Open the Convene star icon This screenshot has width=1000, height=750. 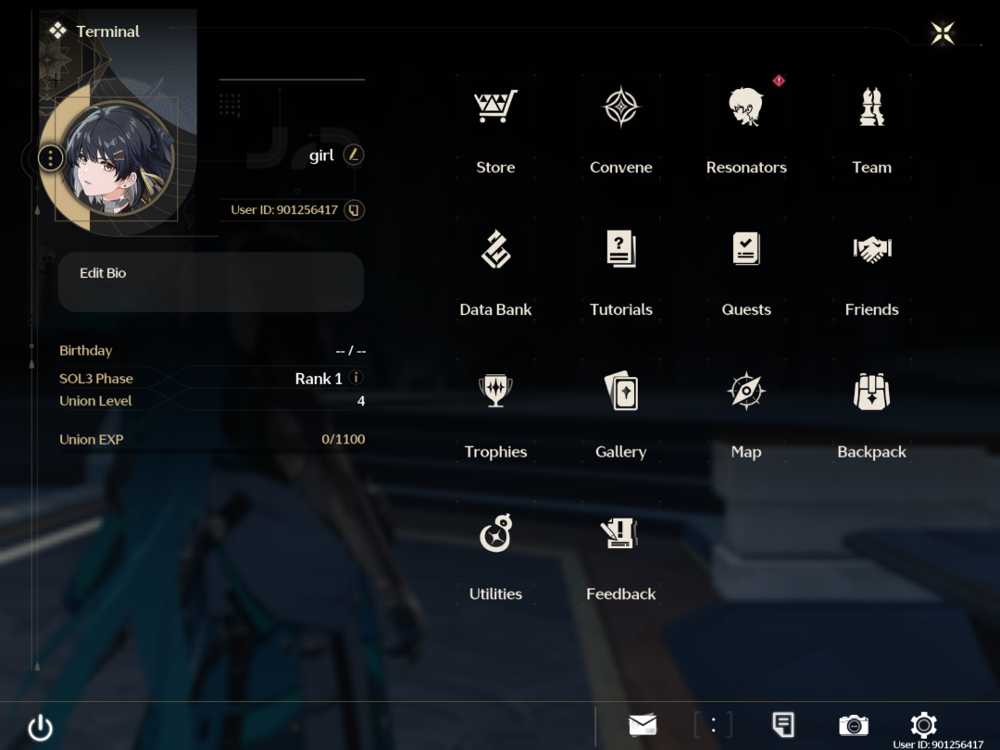pos(621,107)
